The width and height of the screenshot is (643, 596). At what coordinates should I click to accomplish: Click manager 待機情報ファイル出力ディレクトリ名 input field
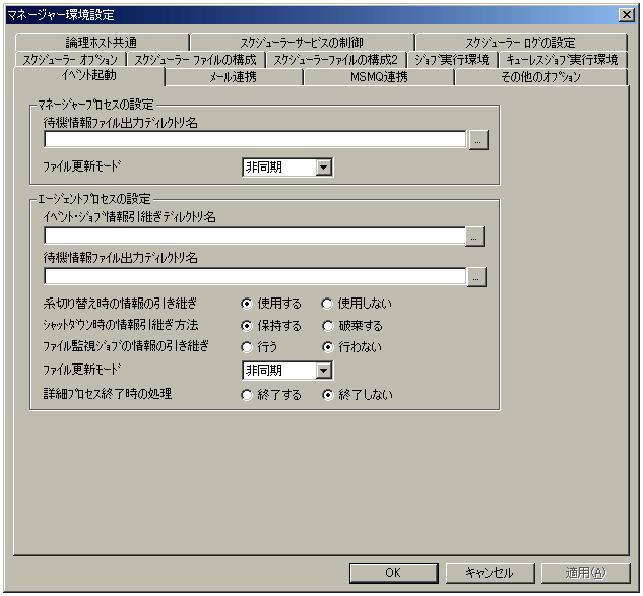point(255,139)
